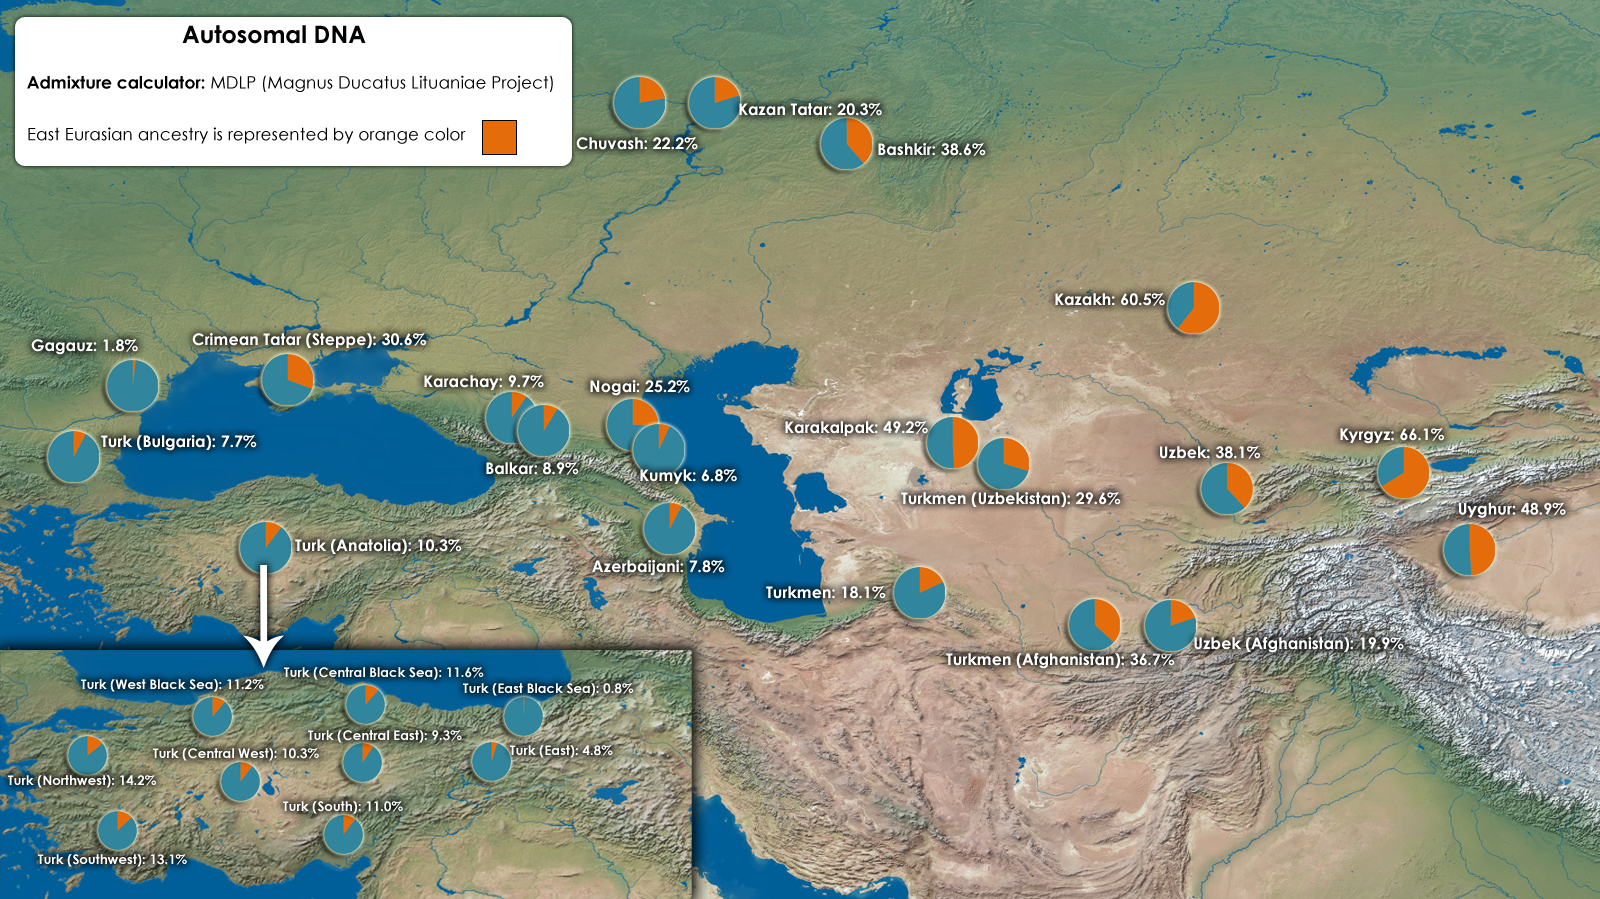Click the Crimean Tatar (Steppe) pie chart
This screenshot has height=899, width=1600.
coord(287,379)
